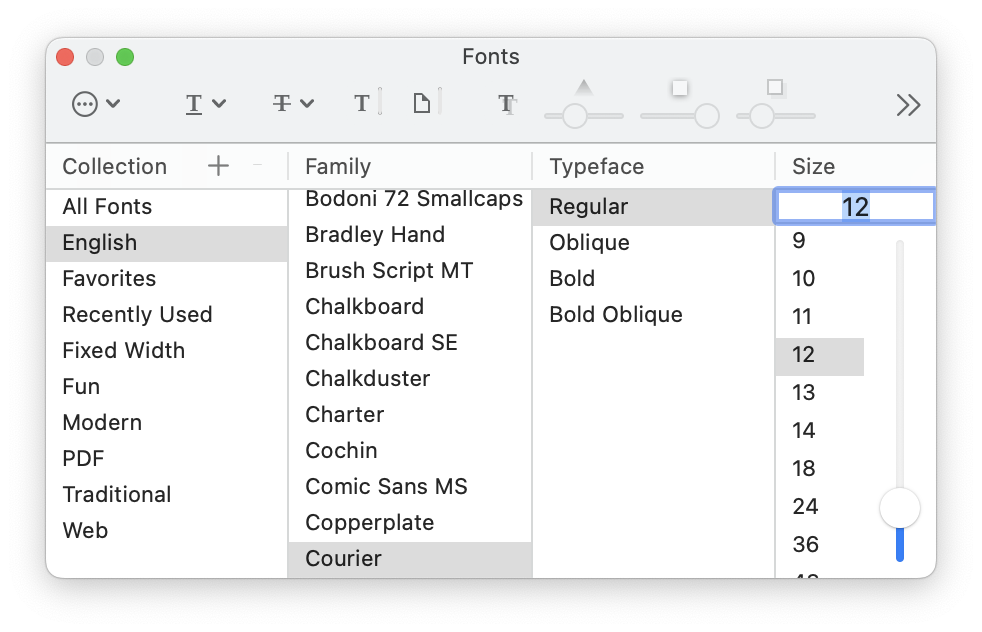982x632 pixels.
Task: Open the strikethrough style dropdown
Action: click(293, 104)
